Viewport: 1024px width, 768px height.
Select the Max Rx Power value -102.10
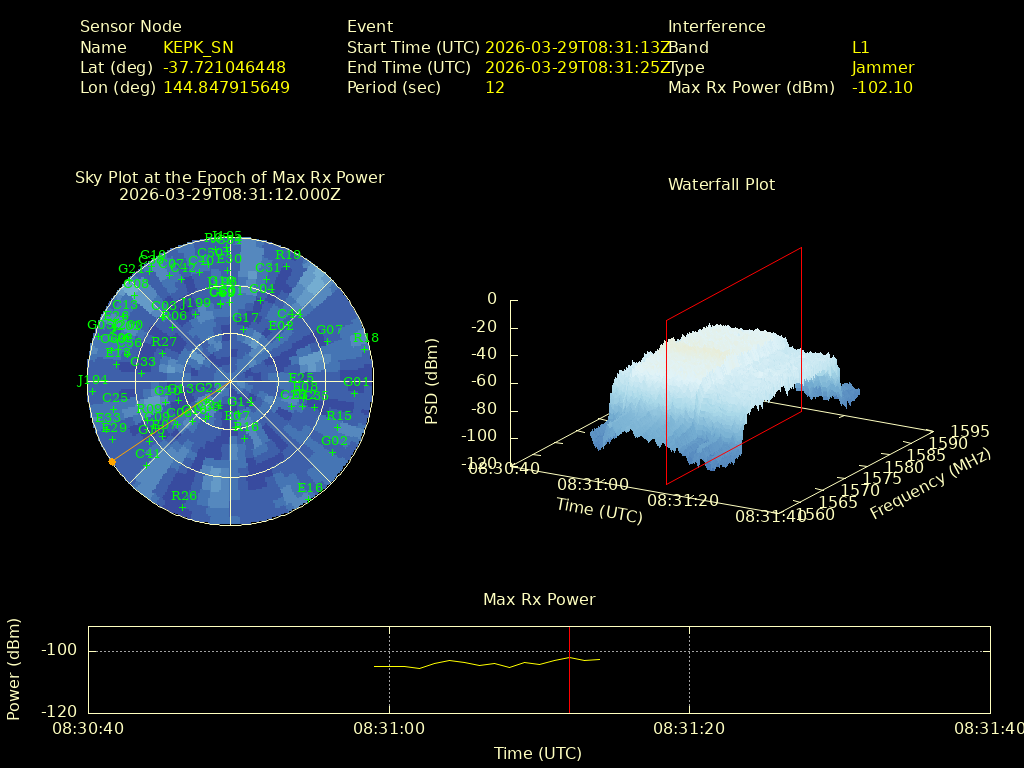click(882, 87)
